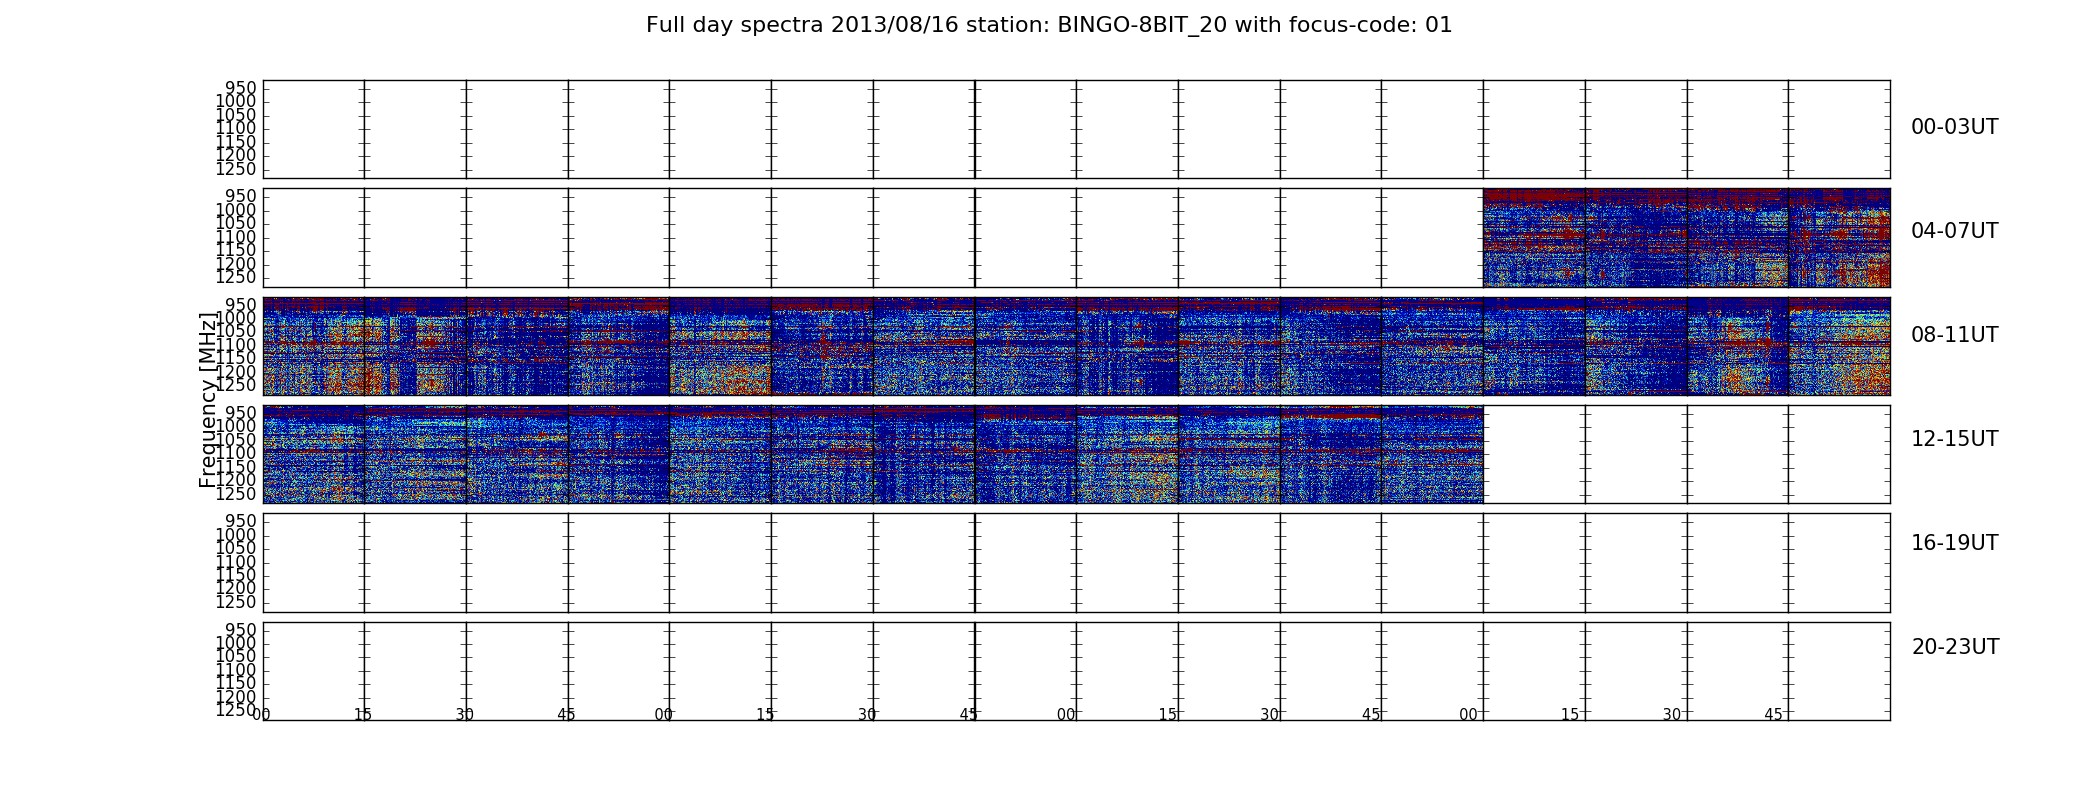Click the empty 20-23UT spectrum panel
Viewport: 2100px width, 800px height.
click(1076, 671)
